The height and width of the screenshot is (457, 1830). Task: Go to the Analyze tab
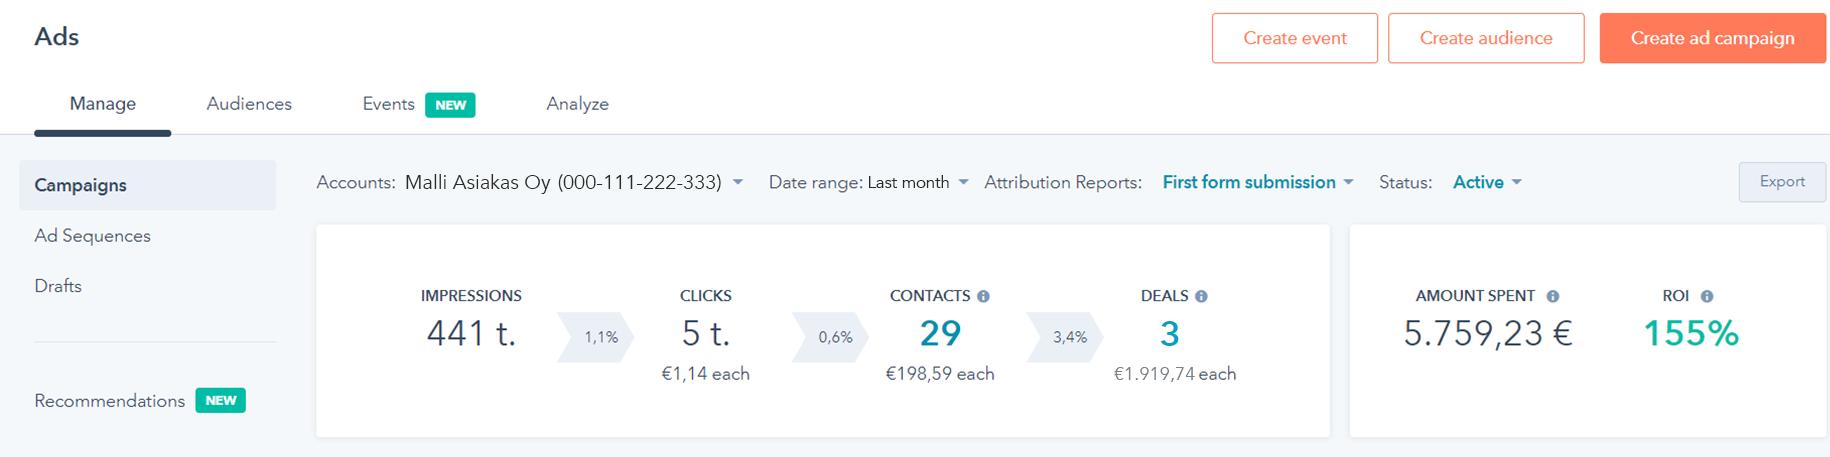click(x=577, y=104)
